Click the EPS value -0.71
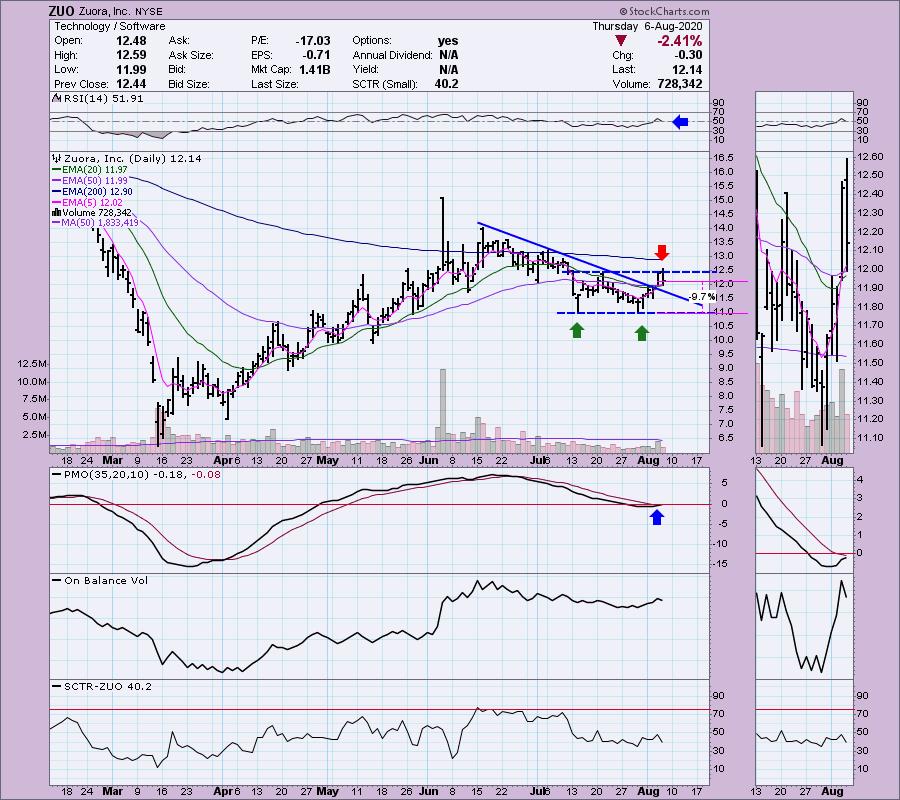 pyautogui.click(x=316, y=55)
